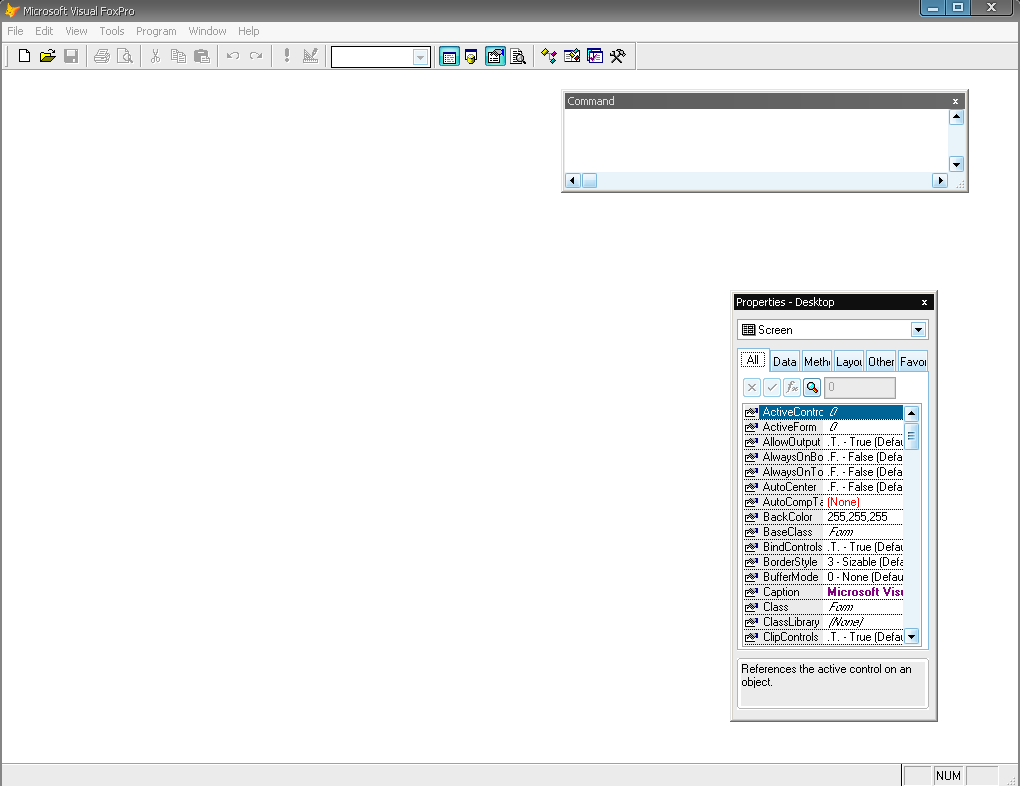Open the Object Browser toolbar icon

coord(572,57)
